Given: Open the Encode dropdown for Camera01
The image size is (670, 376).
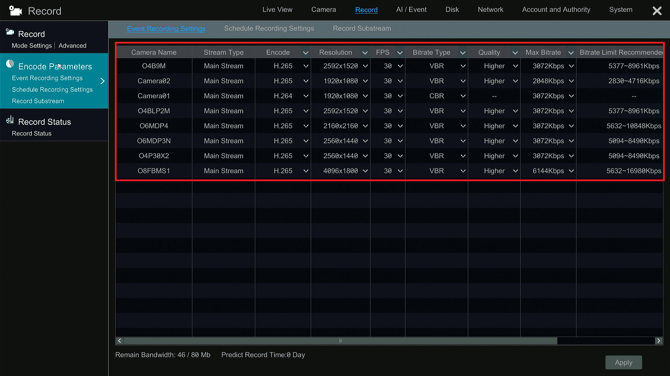Looking at the screenshot, I should pyautogui.click(x=306, y=96).
